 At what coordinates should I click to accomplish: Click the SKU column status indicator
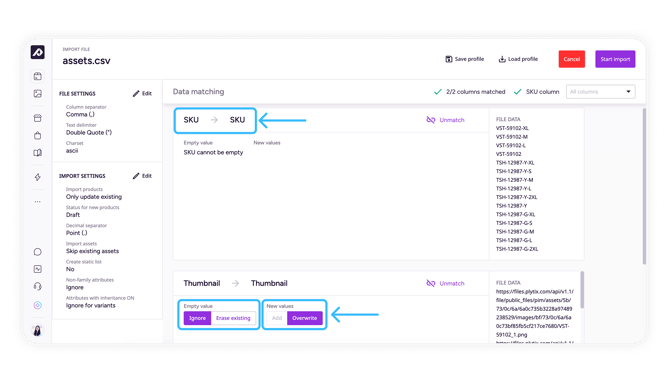(536, 91)
